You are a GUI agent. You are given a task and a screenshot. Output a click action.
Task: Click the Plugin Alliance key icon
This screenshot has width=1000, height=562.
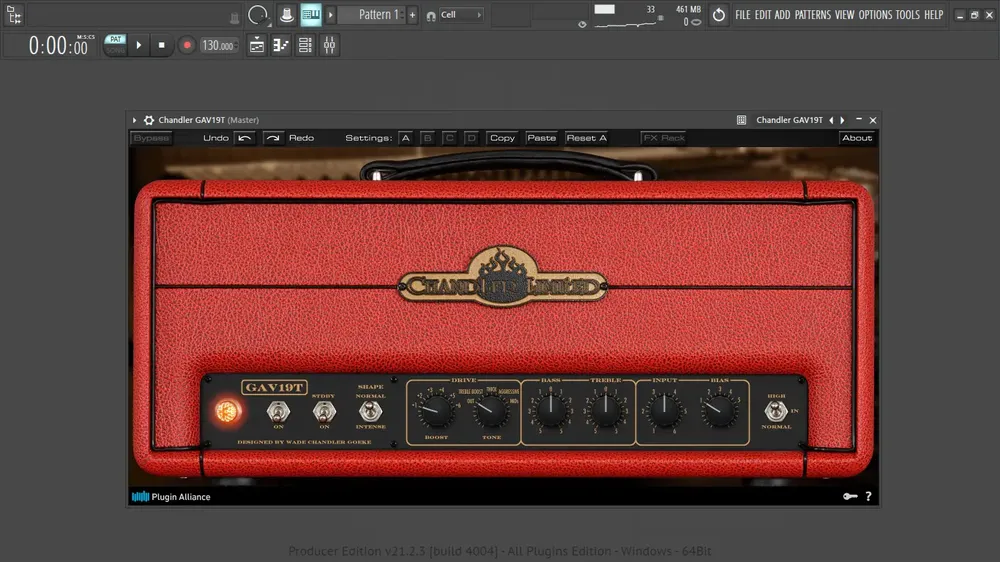pos(849,496)
